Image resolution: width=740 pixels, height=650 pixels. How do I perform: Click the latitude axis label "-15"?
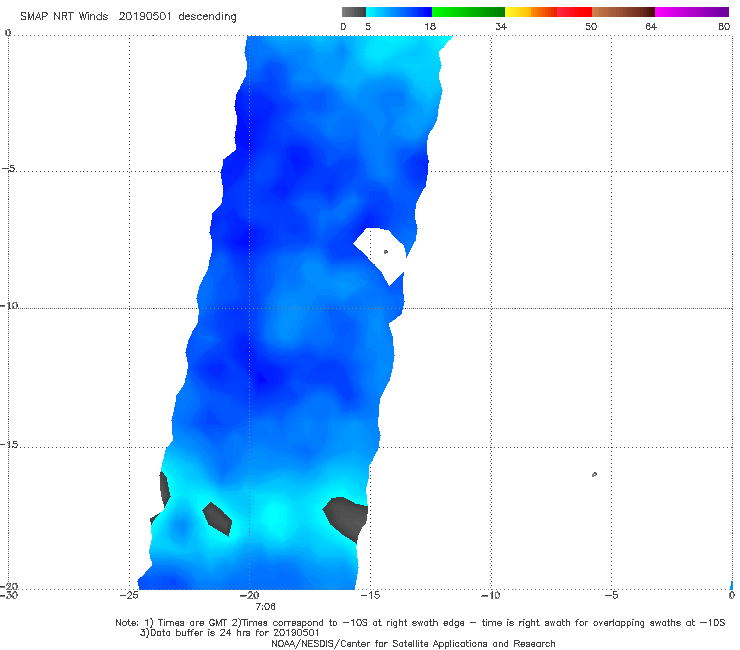[9, 445]
